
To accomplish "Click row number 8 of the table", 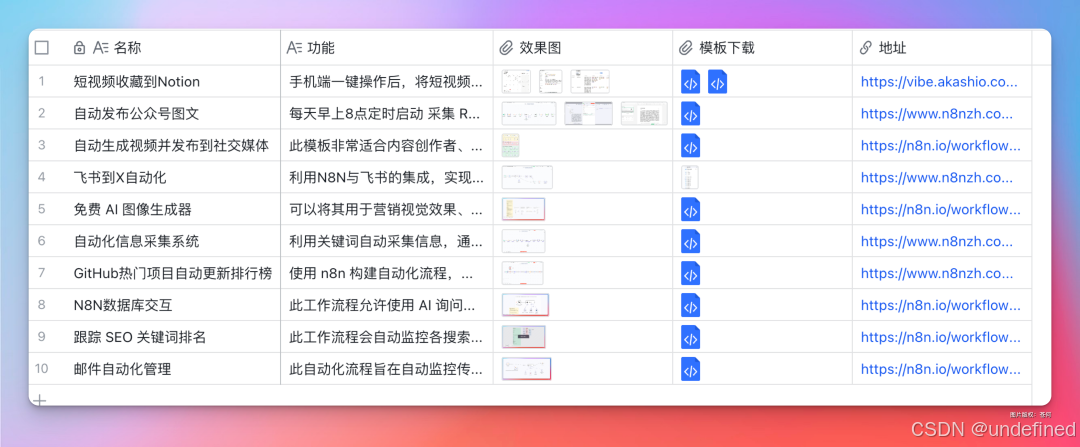I will tap(41, 305).
